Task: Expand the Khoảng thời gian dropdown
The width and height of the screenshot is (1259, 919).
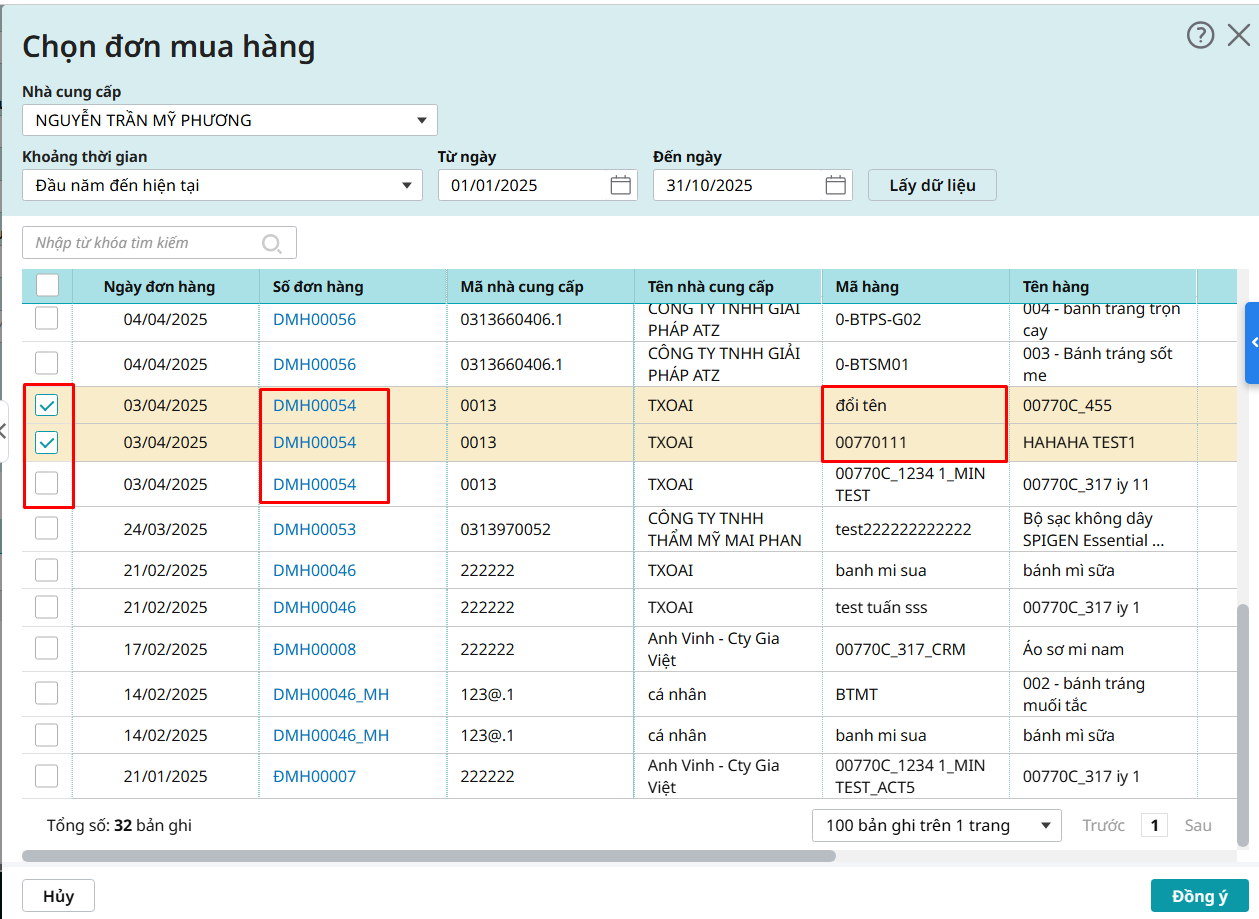Action: [222, 185]
